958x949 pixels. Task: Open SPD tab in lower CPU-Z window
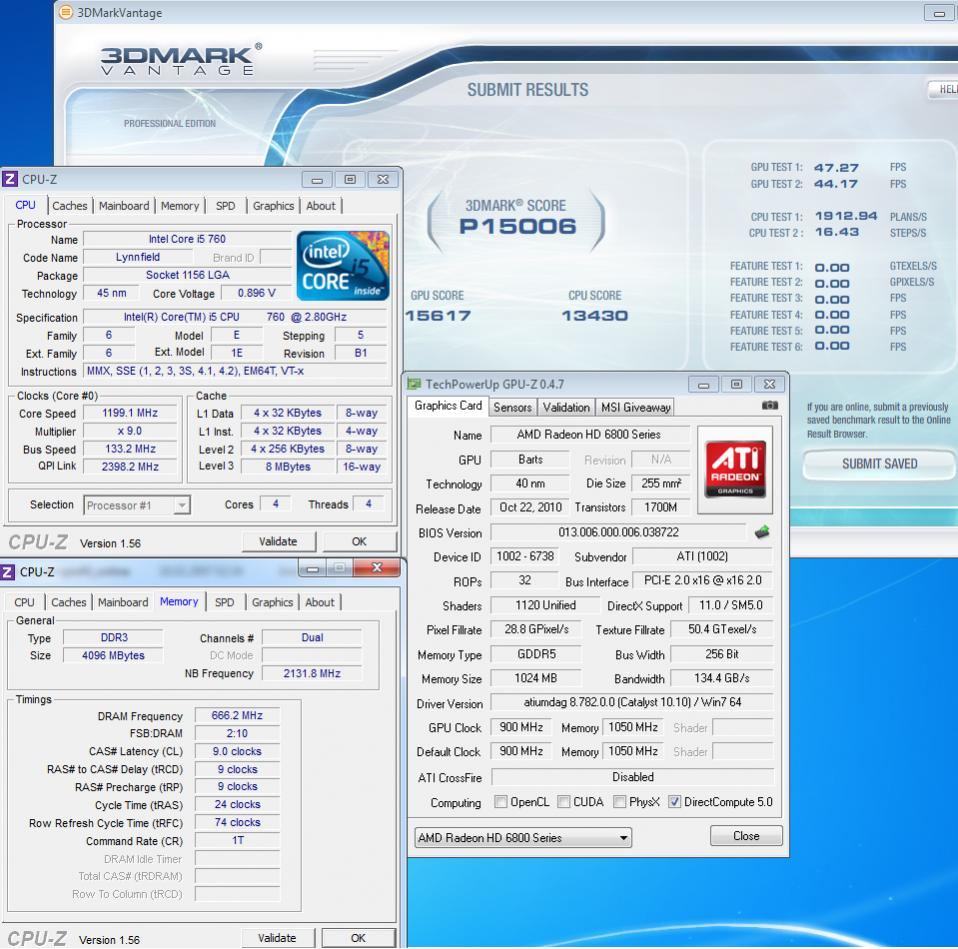point(224,603)
